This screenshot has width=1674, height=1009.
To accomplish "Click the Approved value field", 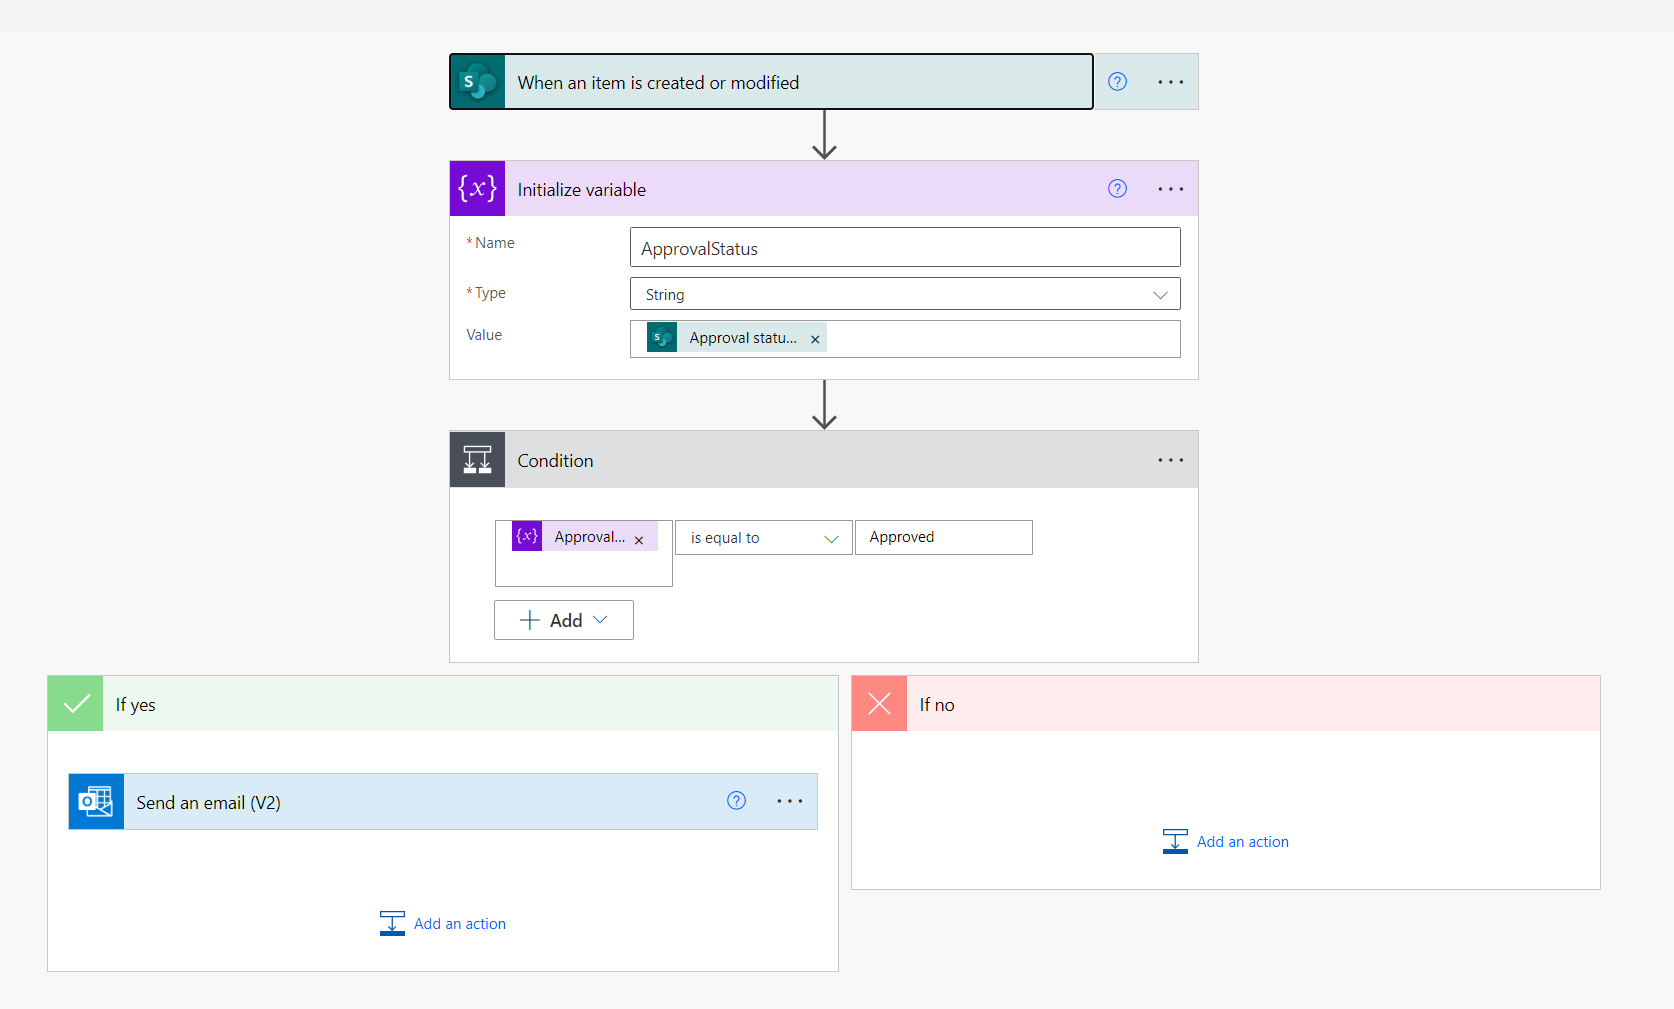I will pos(943,537).
